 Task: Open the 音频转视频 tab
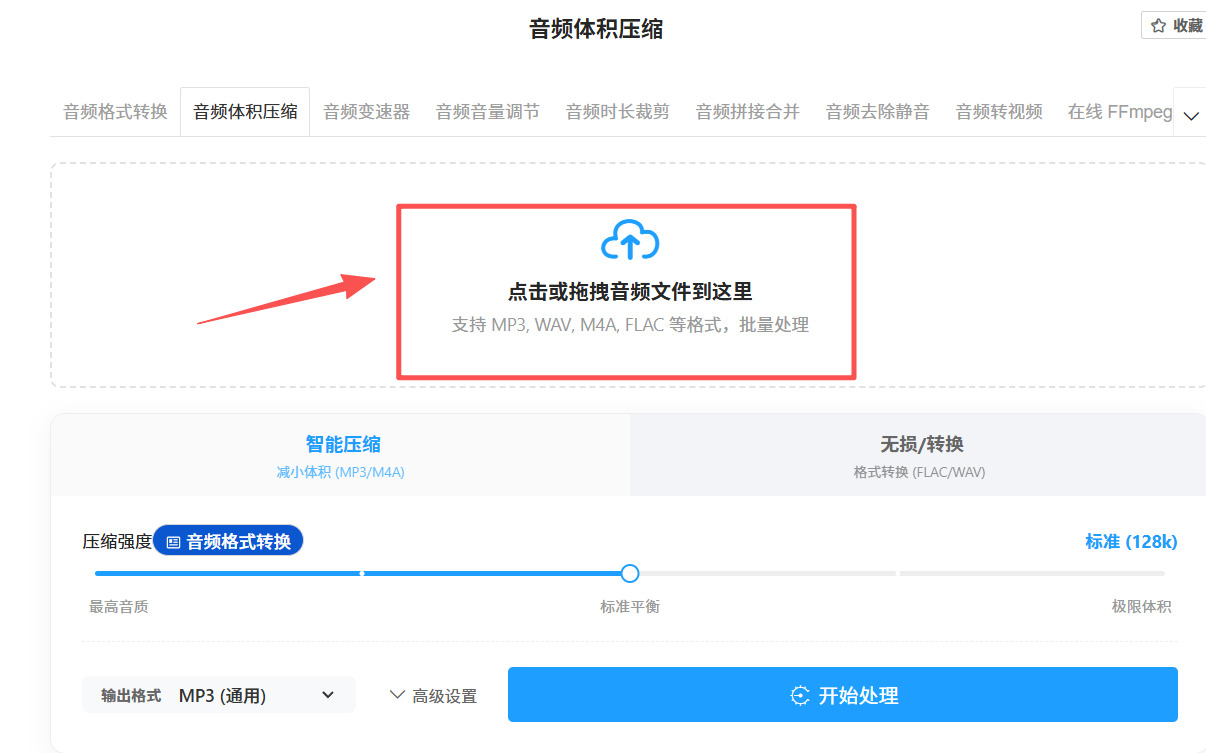999,112
